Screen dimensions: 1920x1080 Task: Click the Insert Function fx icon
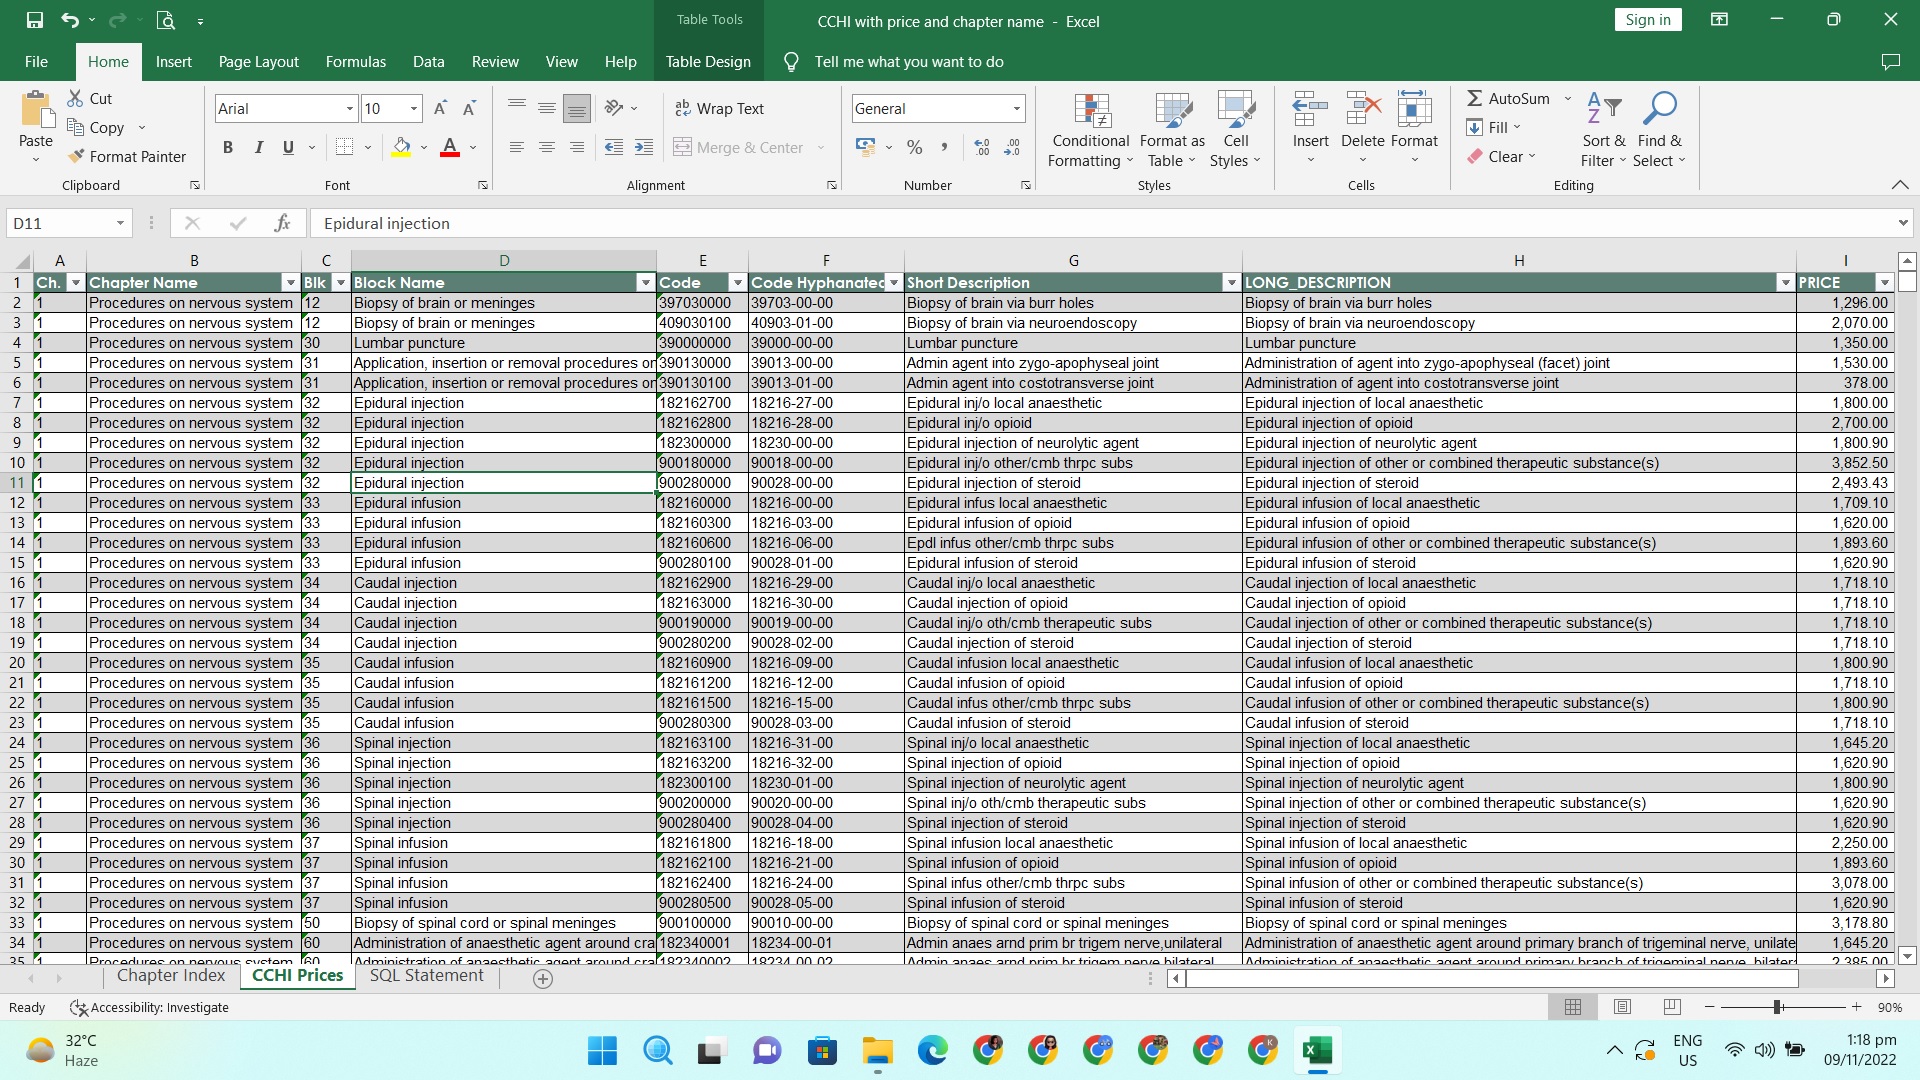click(282, 223)
